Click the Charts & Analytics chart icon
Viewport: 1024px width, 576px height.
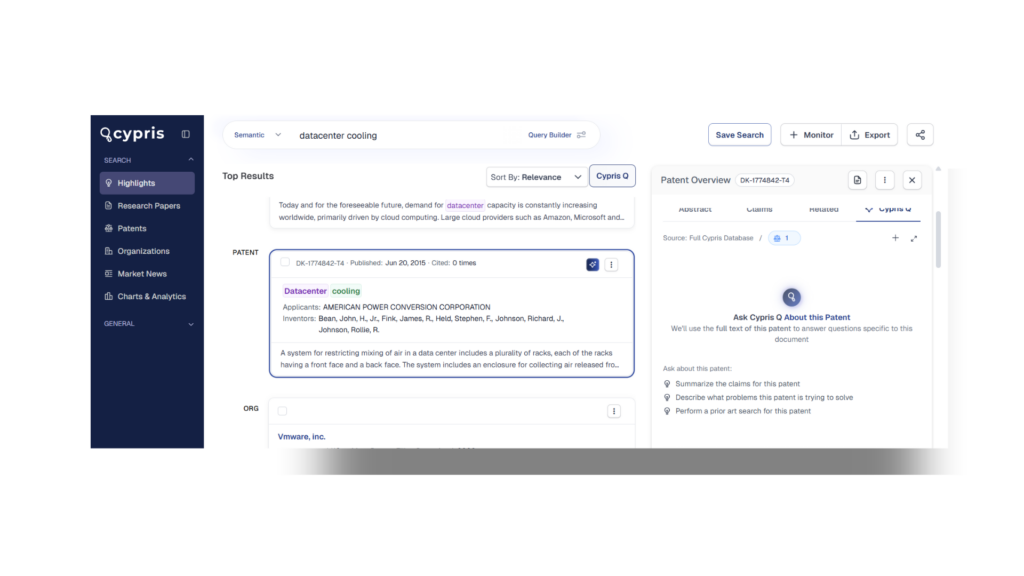pyautogui.click(x=108, y=296)
